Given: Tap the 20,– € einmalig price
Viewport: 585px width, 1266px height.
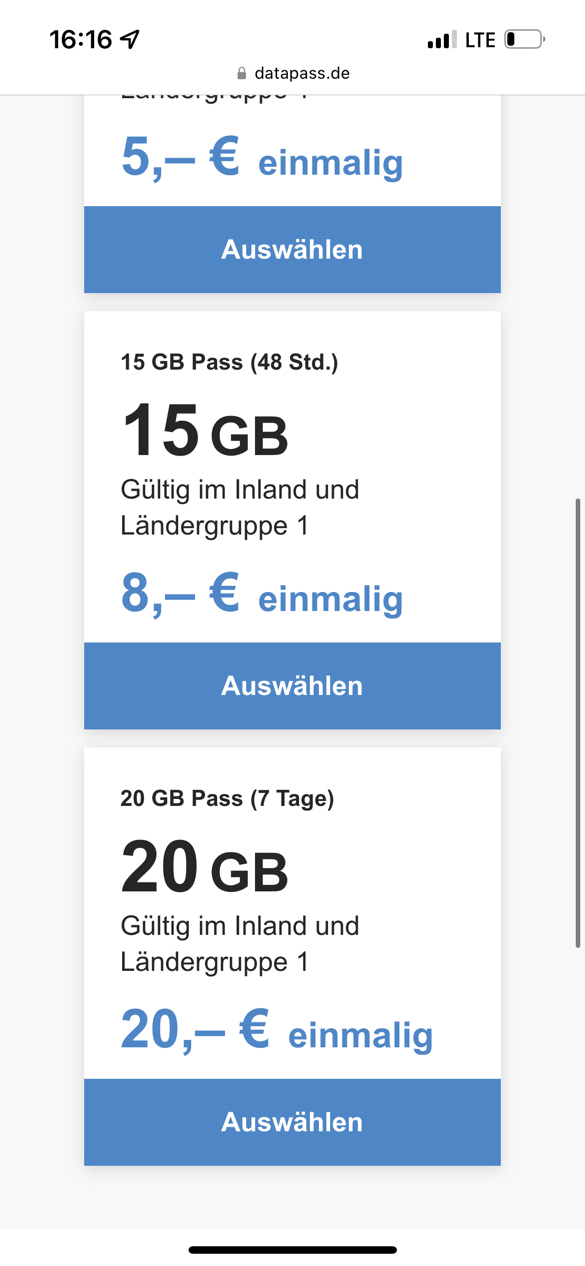Looking at the screenshot, I should [277, 1031].
